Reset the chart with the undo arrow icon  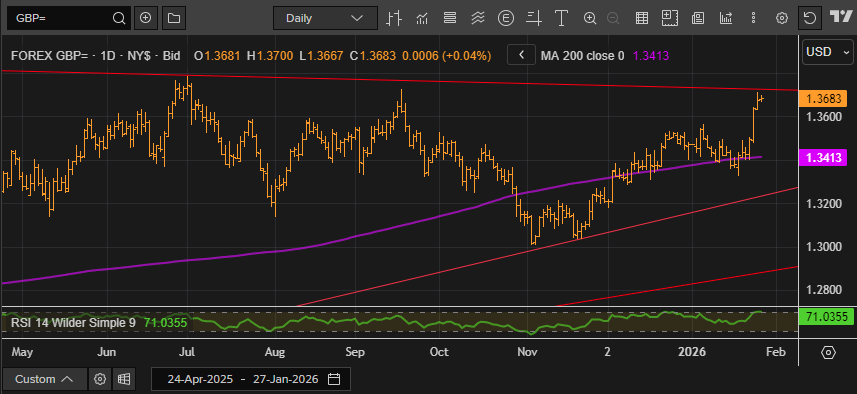[x=809, y=18]
